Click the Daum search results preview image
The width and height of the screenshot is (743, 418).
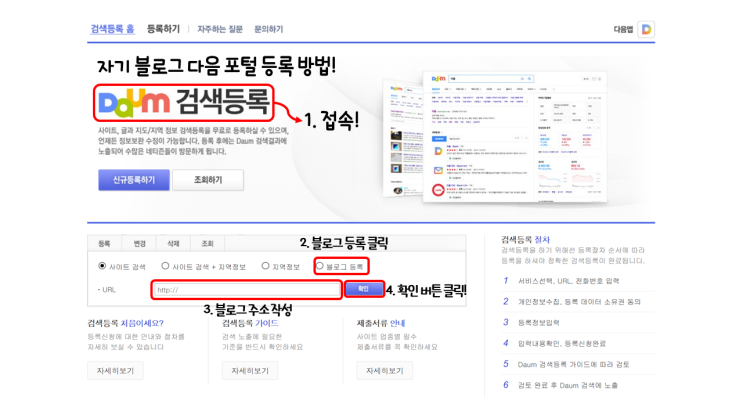pos(495,137)
